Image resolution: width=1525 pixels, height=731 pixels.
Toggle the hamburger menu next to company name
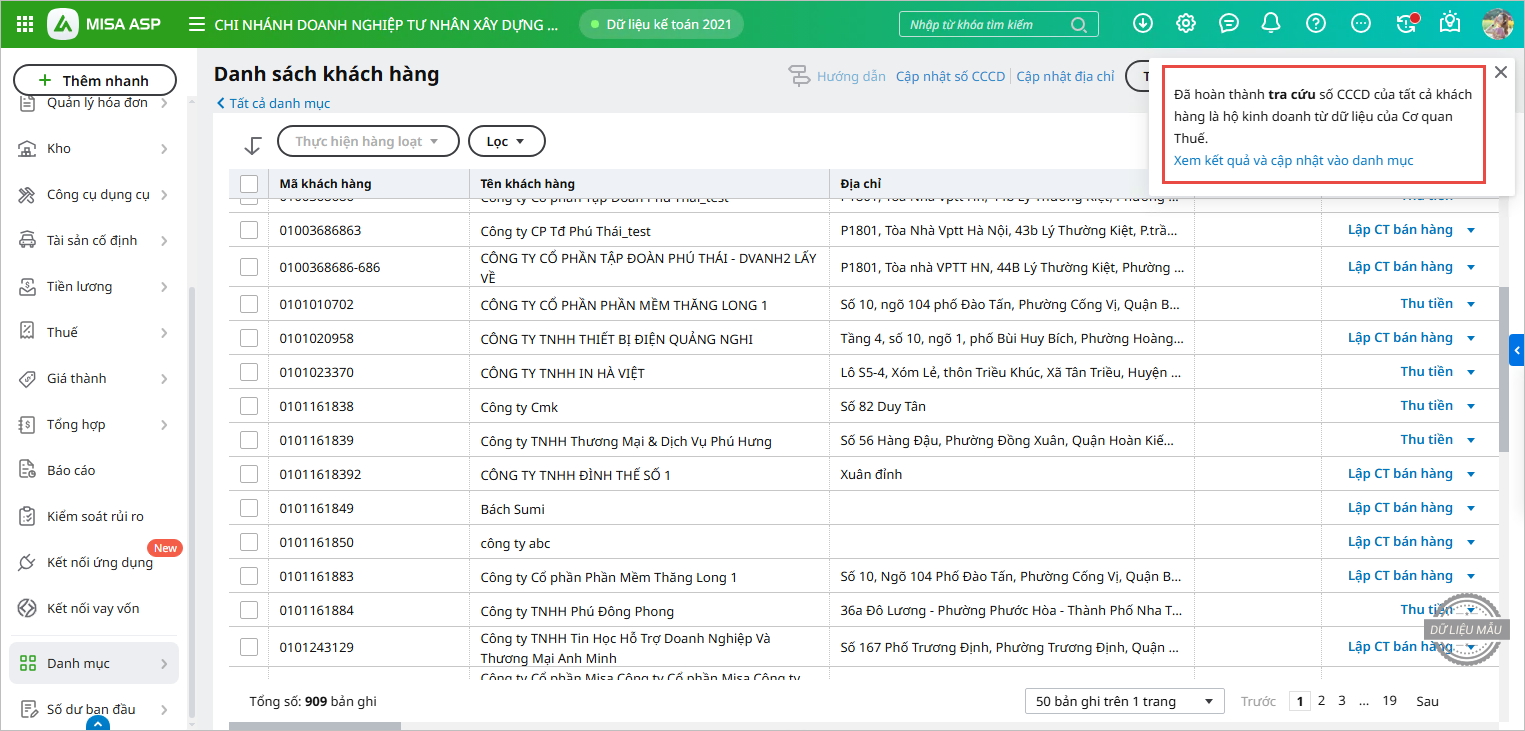coord(197,24)
